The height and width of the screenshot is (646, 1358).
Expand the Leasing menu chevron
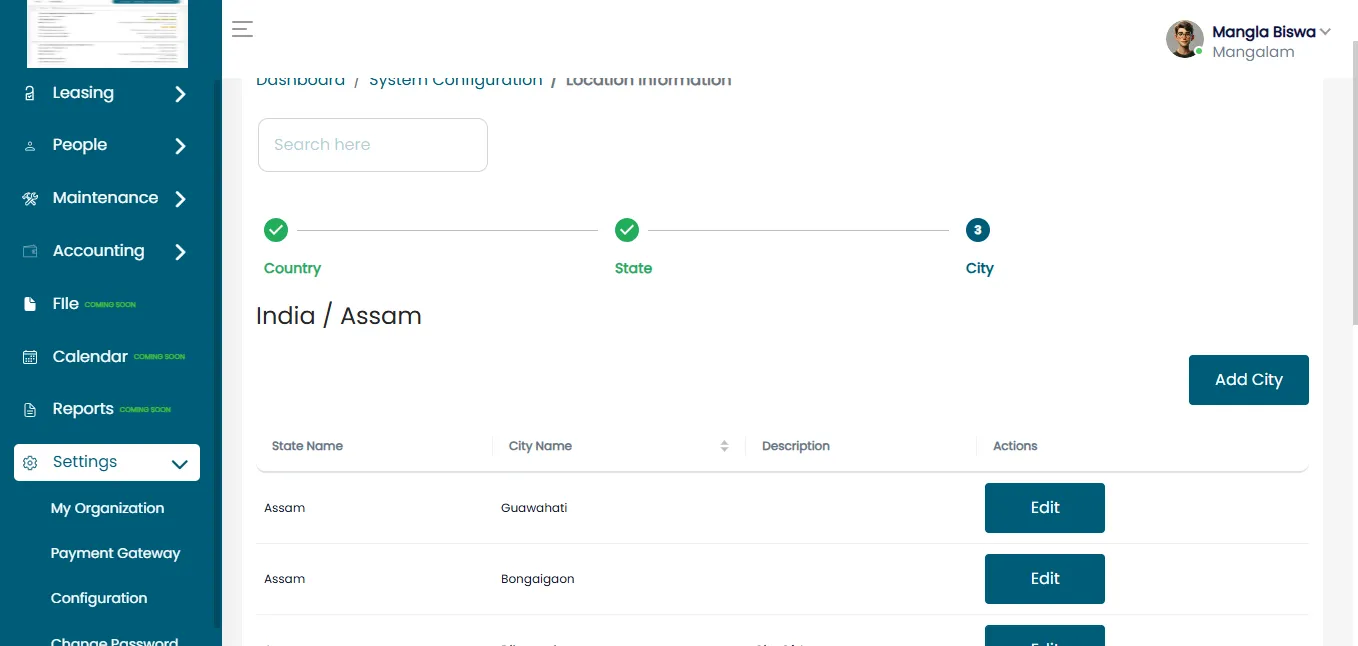180,94
